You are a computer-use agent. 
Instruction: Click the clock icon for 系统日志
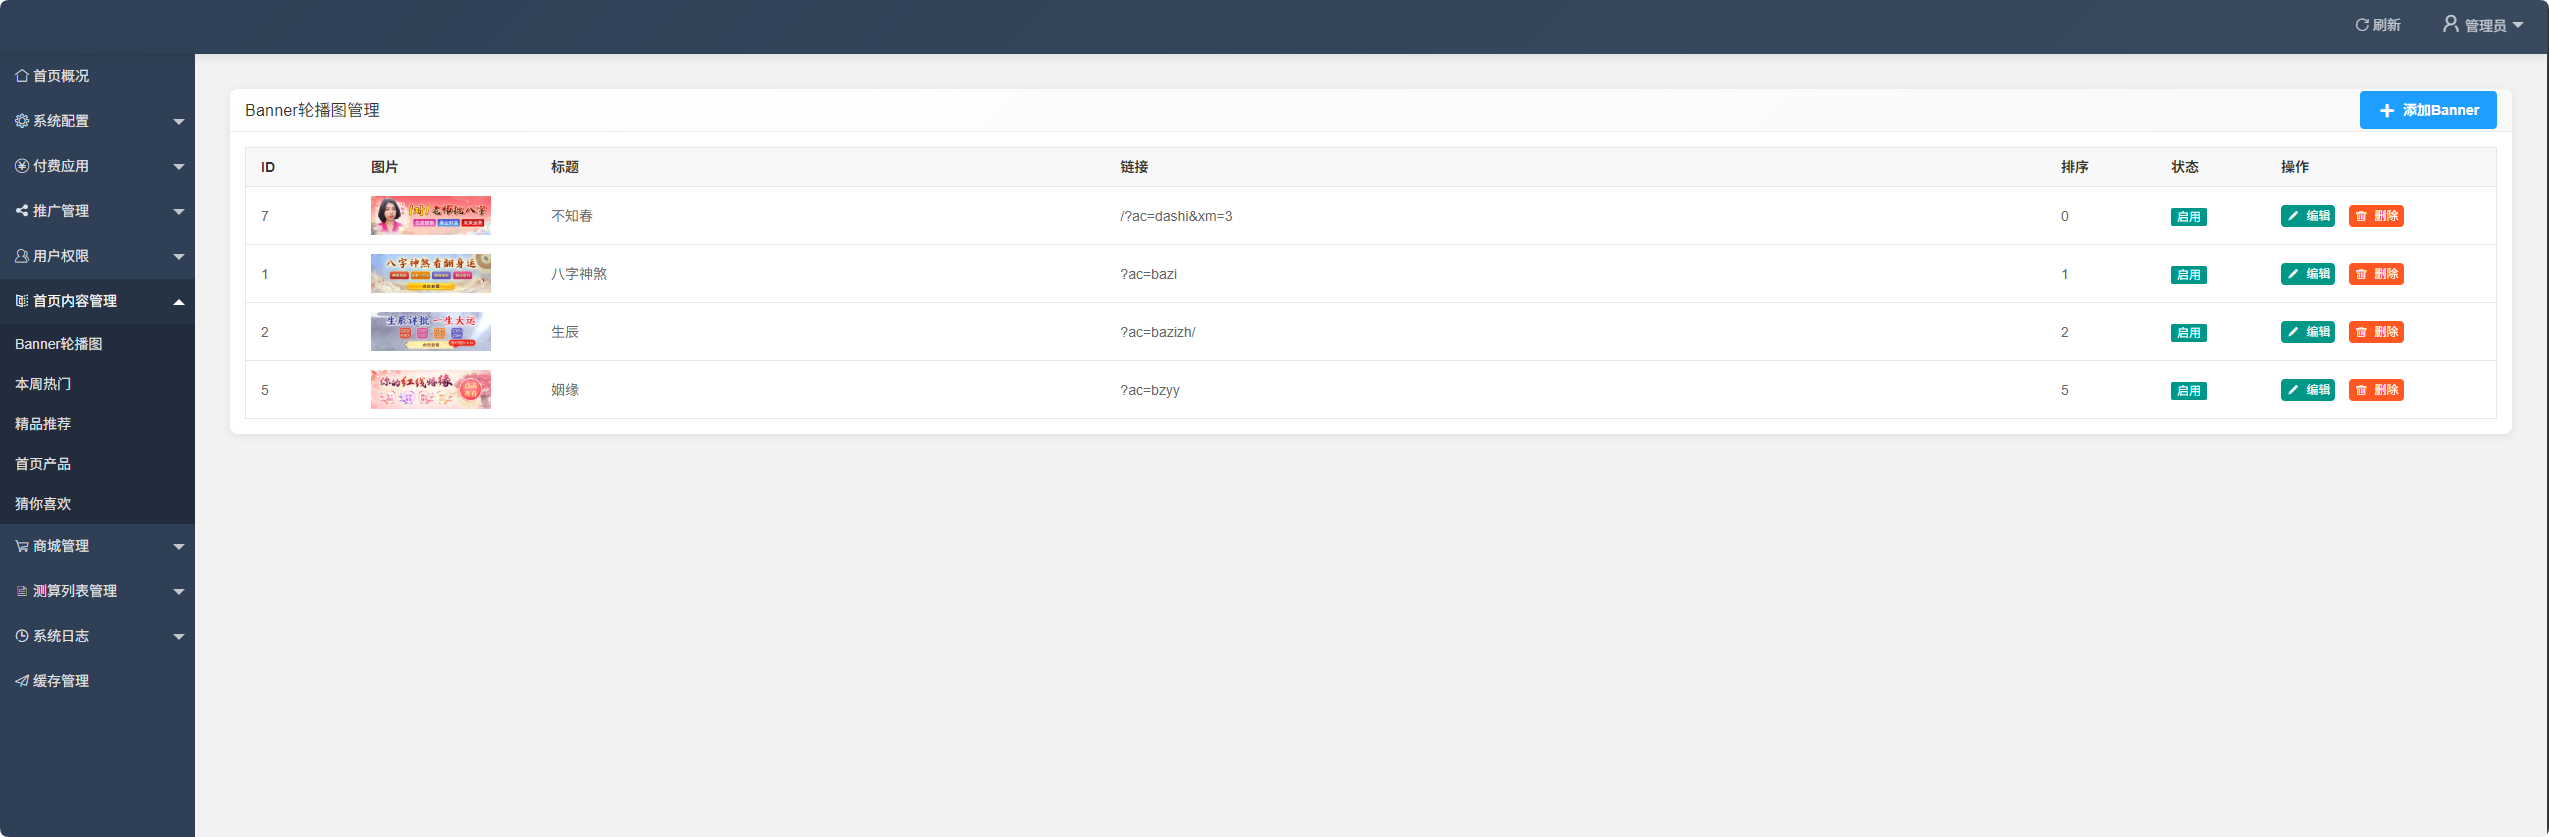click(22, 636)
